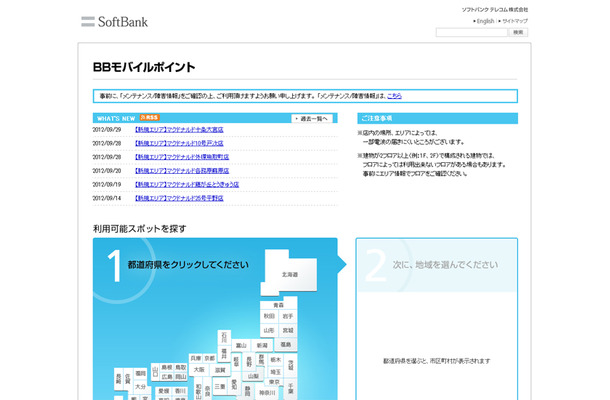The height and width of the screenshot is (400, 610).
Task: Choose 福岡 prefecture tile
Action: (x=140, y=374)
